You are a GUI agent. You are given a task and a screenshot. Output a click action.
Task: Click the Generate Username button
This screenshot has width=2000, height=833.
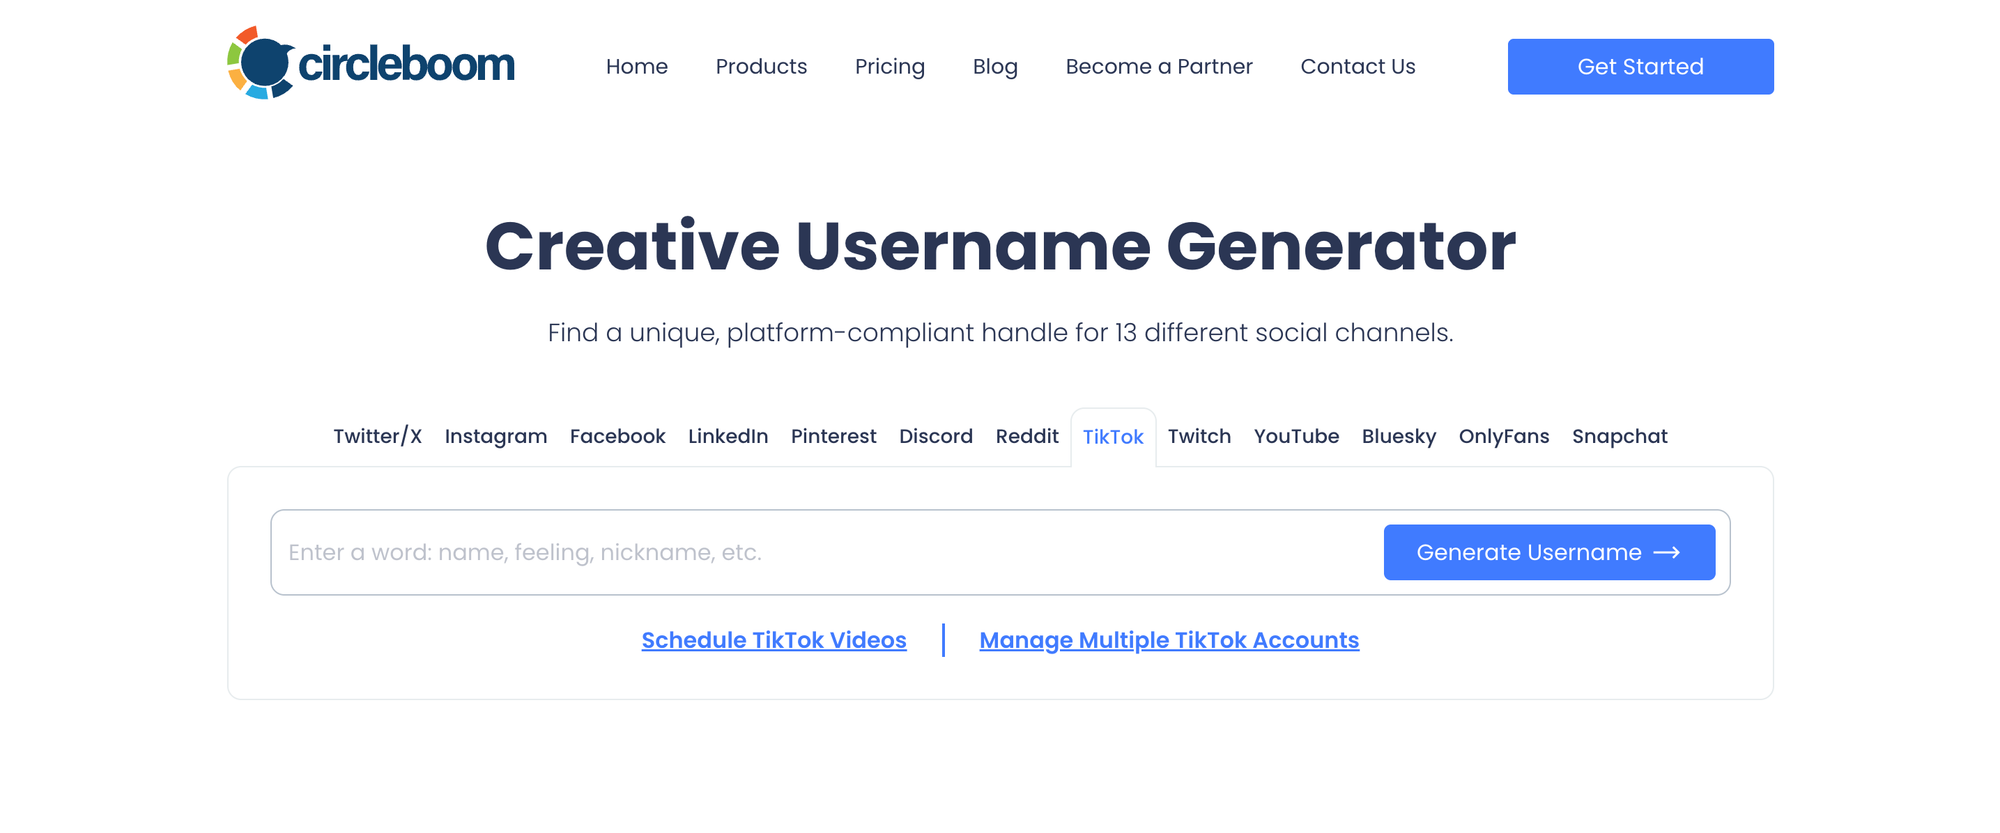click(1549, 553)
